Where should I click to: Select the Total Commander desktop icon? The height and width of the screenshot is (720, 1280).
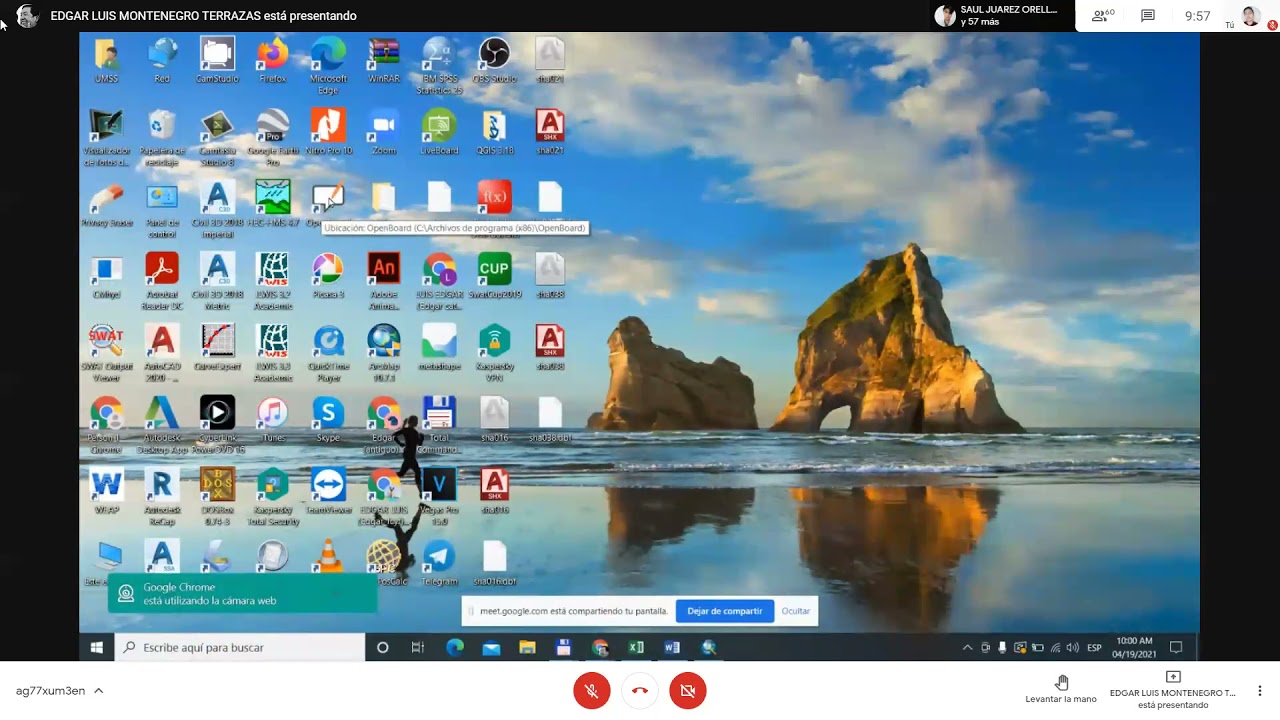[439, 425]
